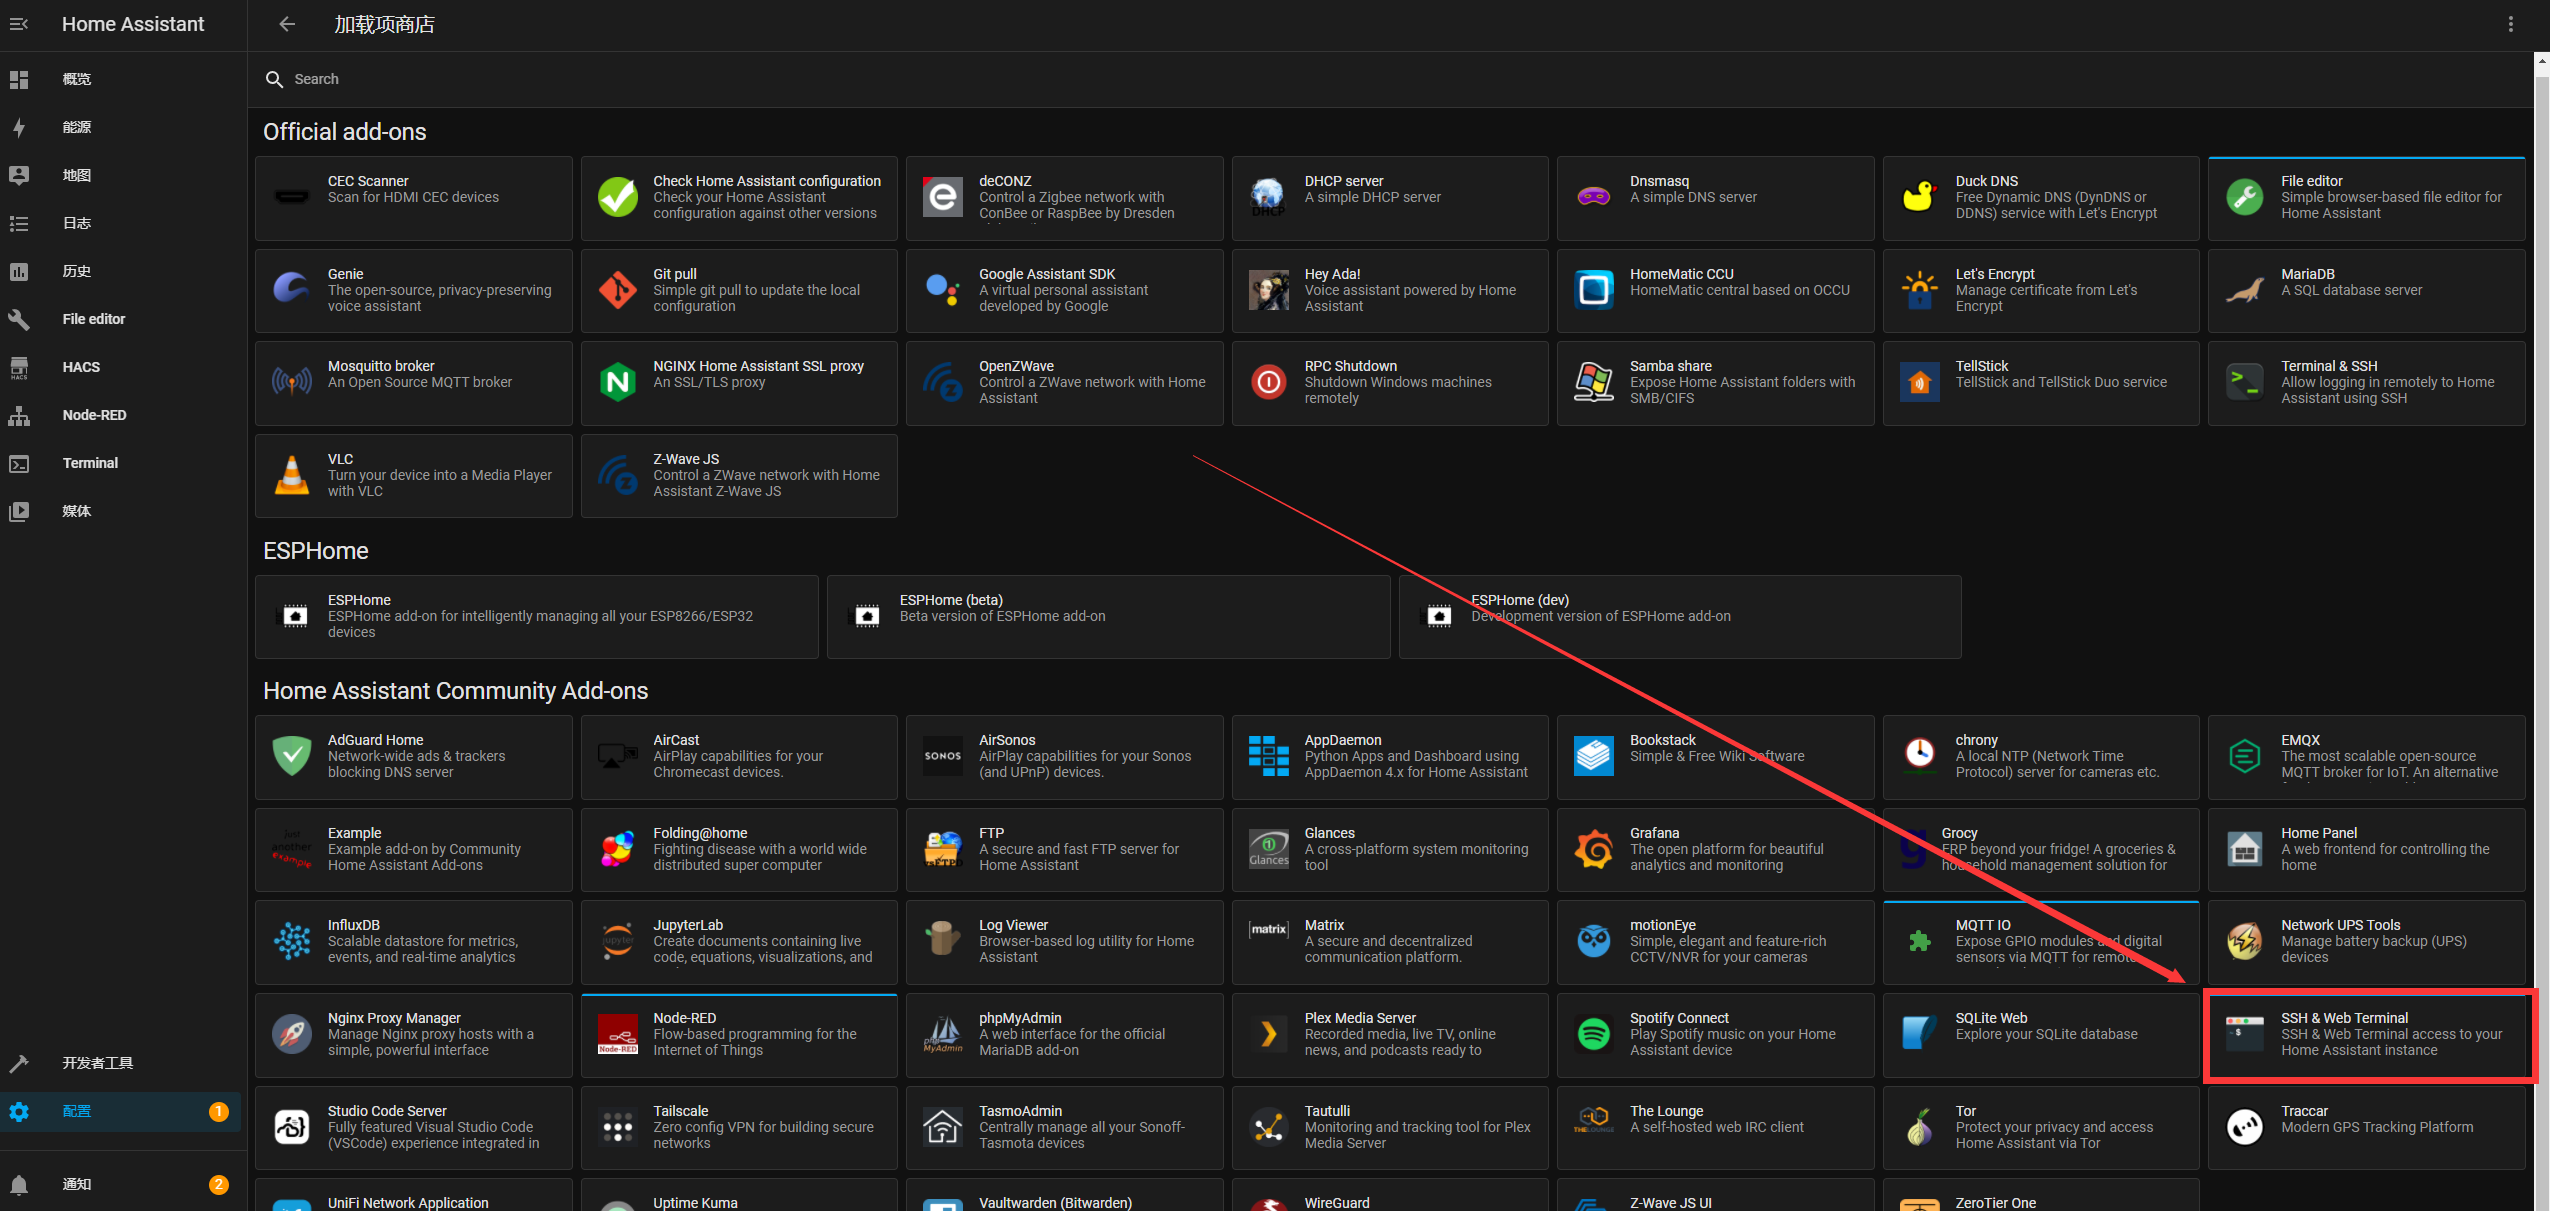Image resolution: width=2550 pixels, height=1211 pixels.
Task: Select the phpMyAdmin add-on title
Action: pyautogui.click(x=1020, y=1018)
